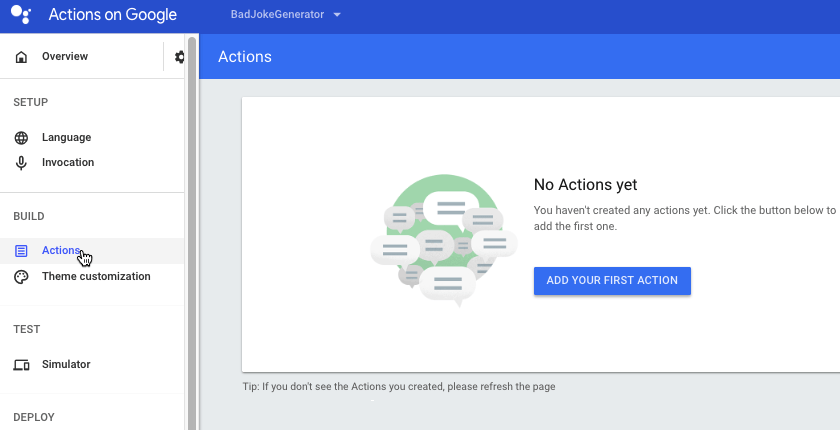Click the sidebar vertical scrollbar
This screenshot has width=840, height=430.
pos(192,232)
